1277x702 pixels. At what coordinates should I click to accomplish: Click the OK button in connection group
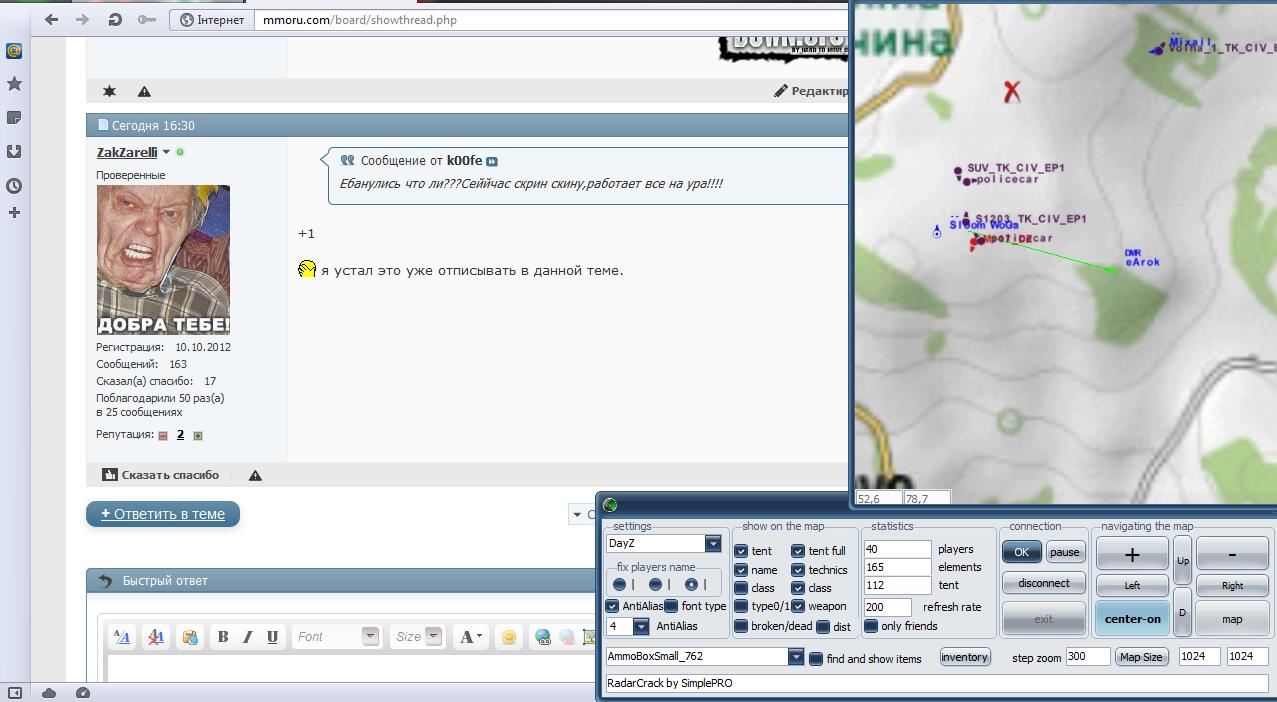pos(1021,551)
